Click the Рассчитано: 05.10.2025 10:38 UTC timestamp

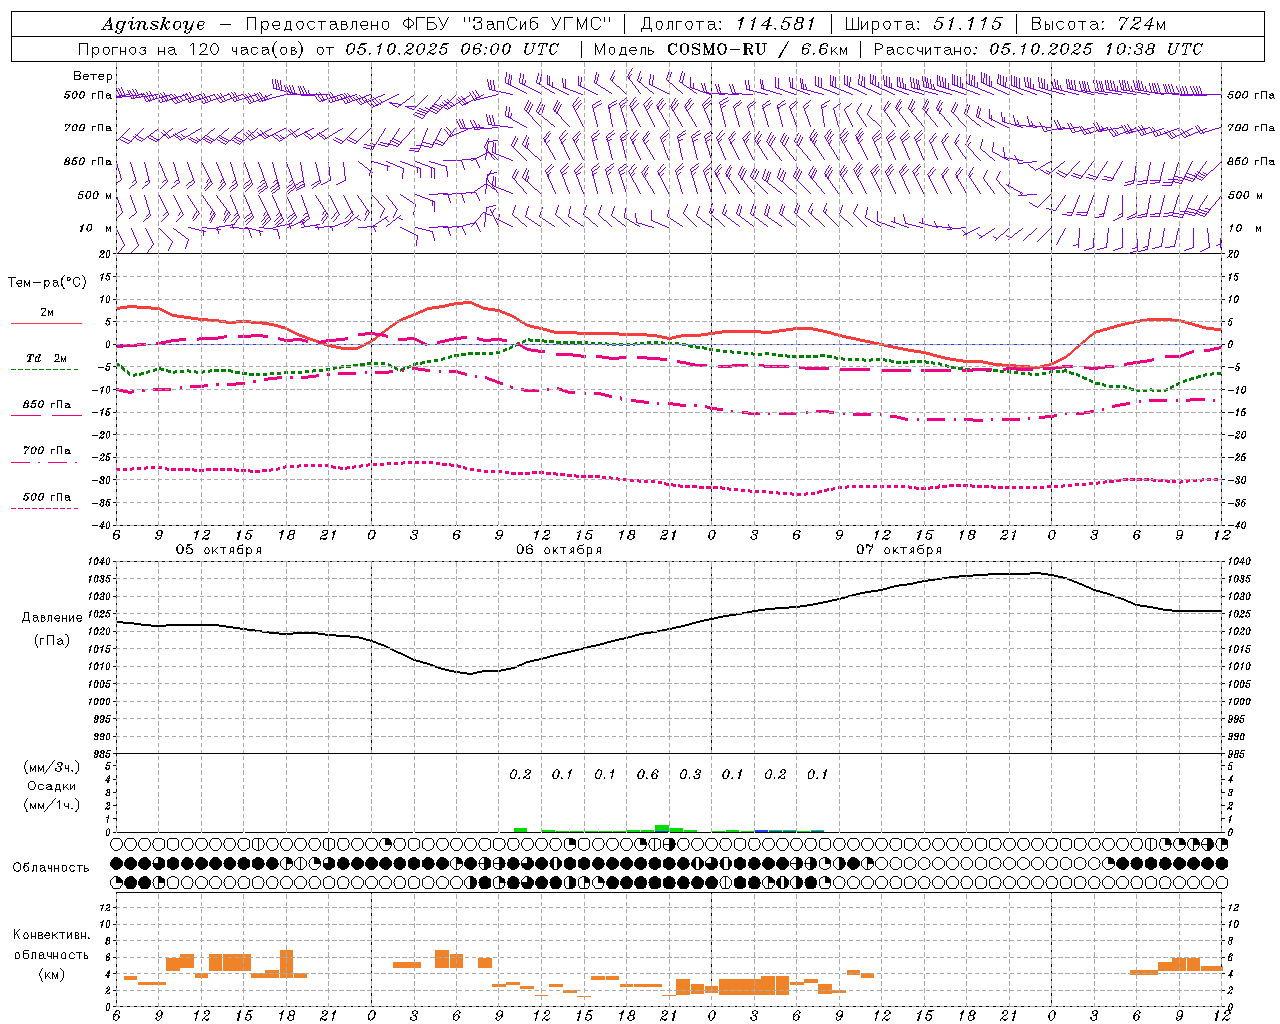tap(1038, 49)
